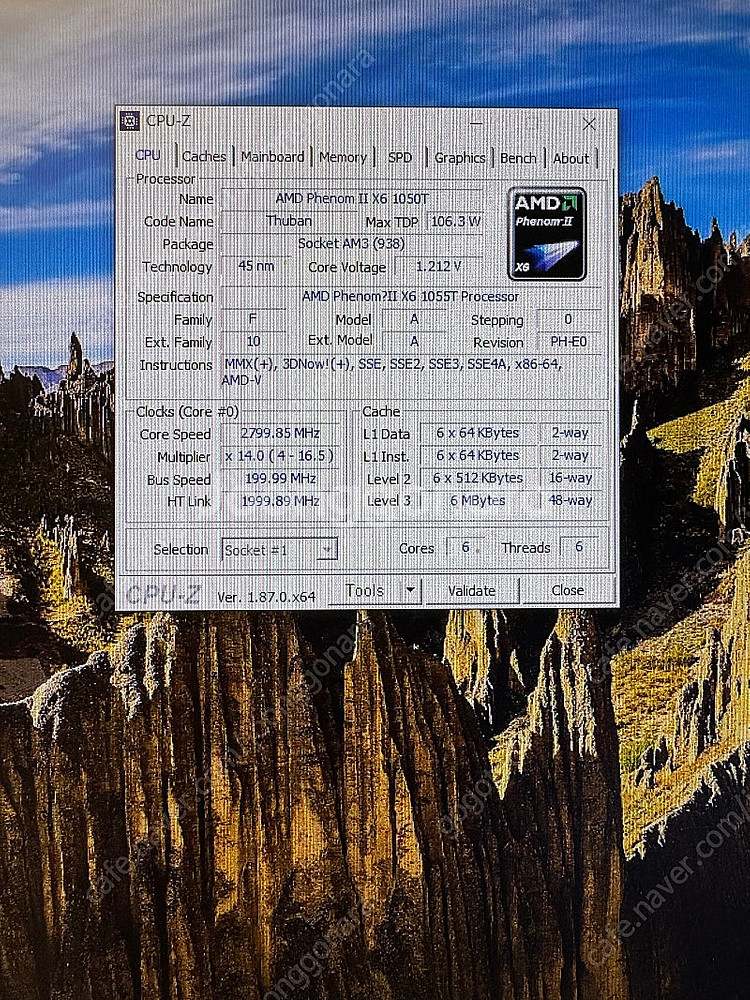
Task: Click the Multiplier value x 14.0
Action: [x=280, y=456]
